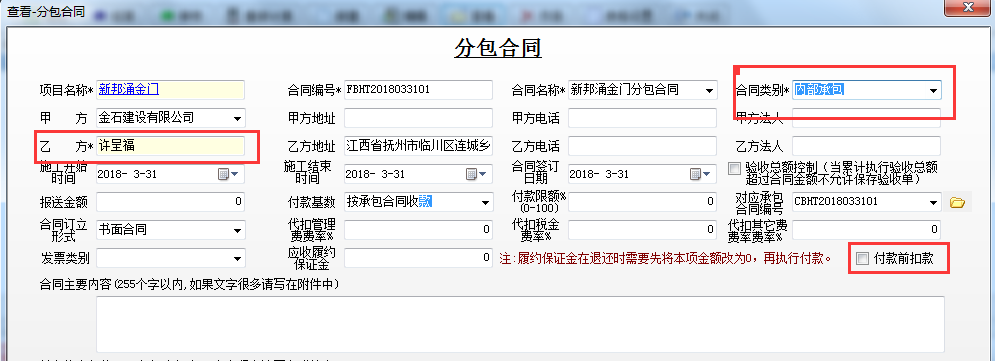Image resolution: width=995 pixels, height=361 pixels.
Task: Expand 合同类别 dropdown arrow
Action: [933, 91]
